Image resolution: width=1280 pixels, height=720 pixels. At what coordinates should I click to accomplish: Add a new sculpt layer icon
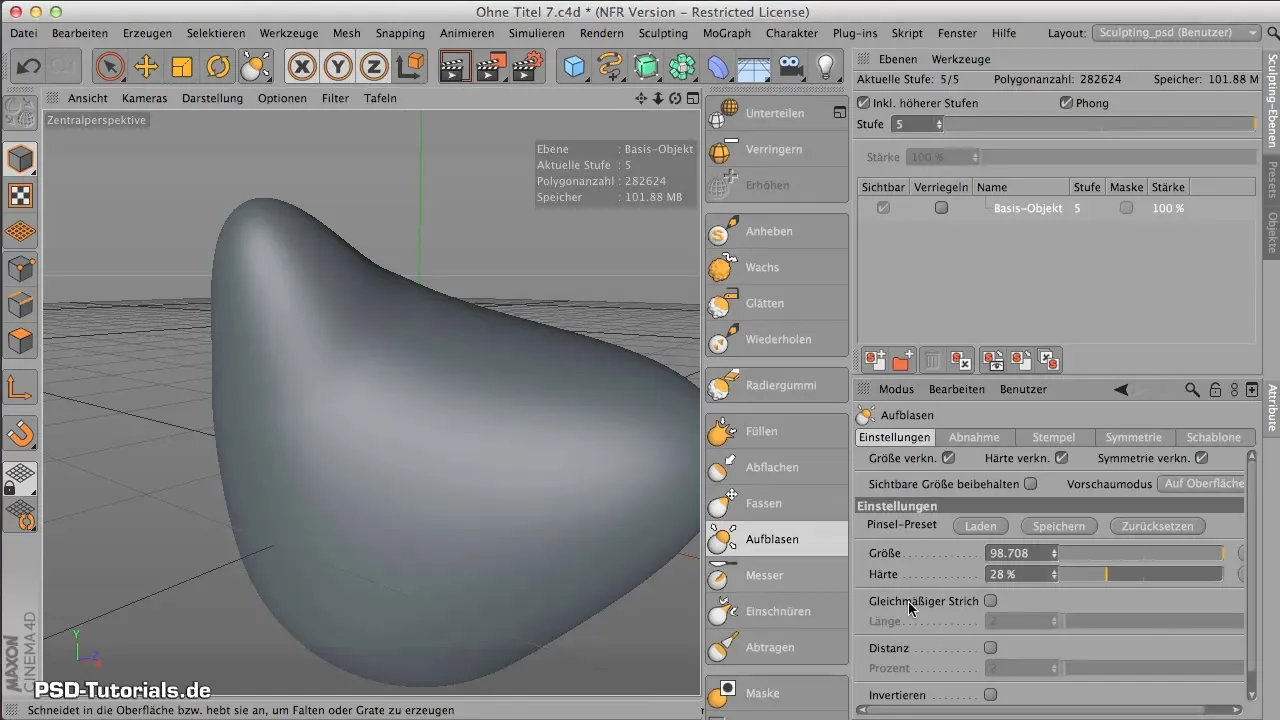pyautogui.click(x=874, y=360)
